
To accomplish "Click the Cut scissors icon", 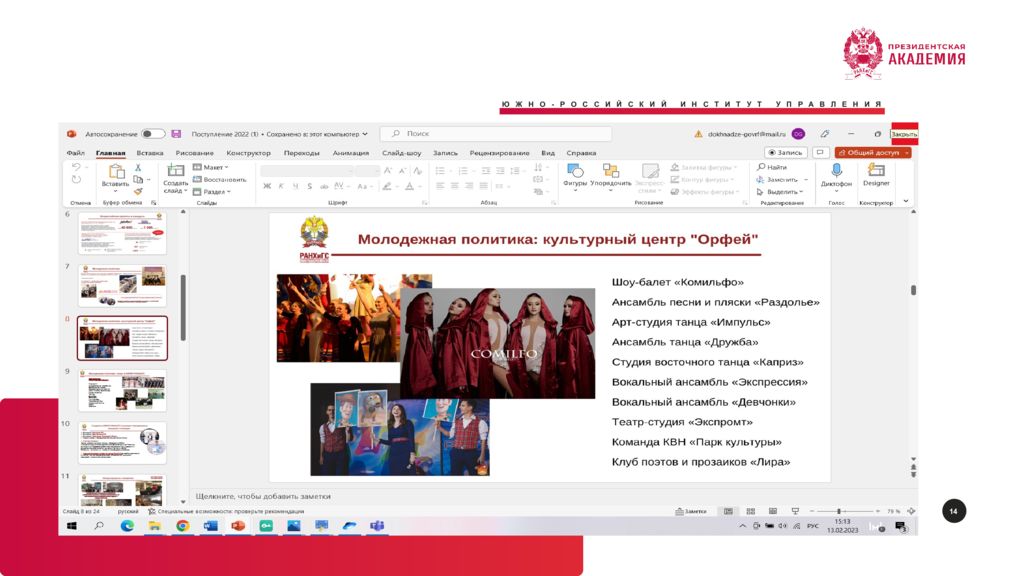I will tap(138, 168).
